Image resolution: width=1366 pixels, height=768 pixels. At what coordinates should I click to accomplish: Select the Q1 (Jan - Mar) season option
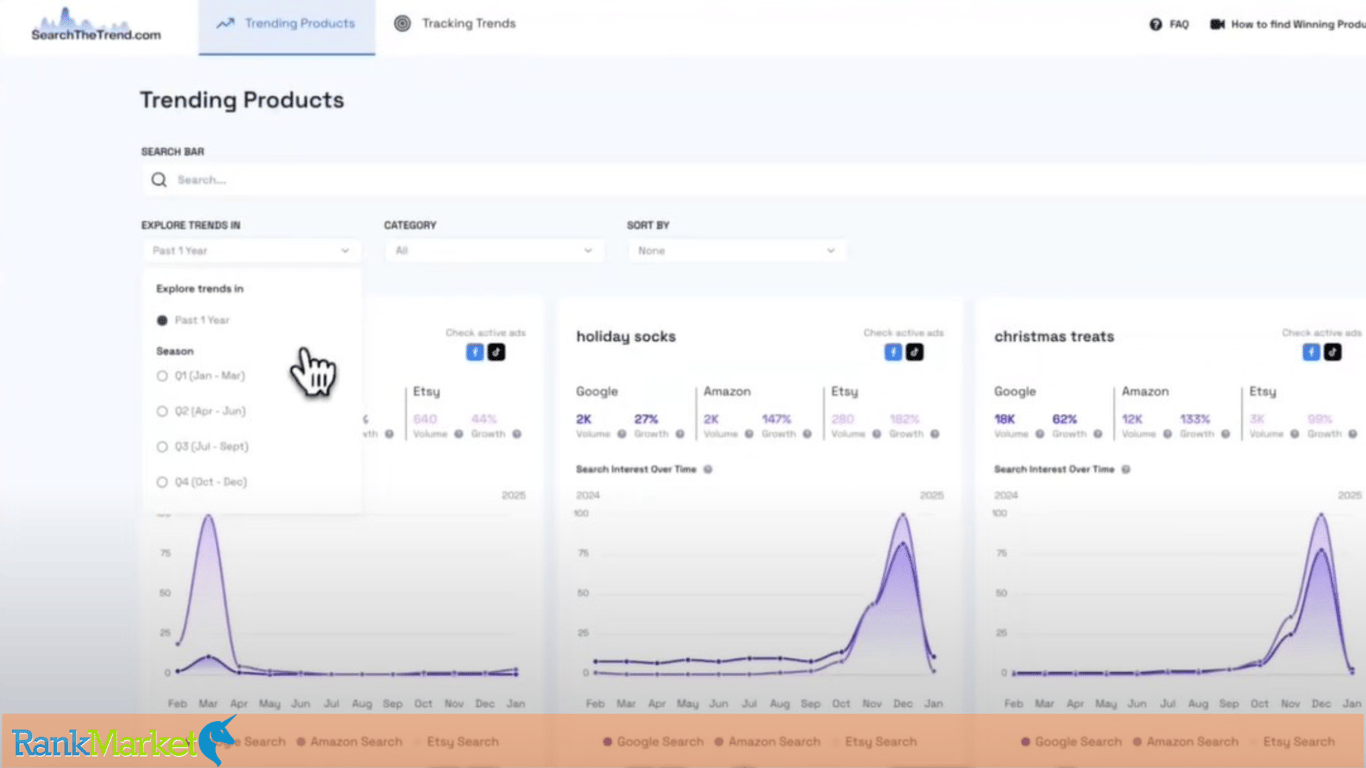[x=201, y=376]
